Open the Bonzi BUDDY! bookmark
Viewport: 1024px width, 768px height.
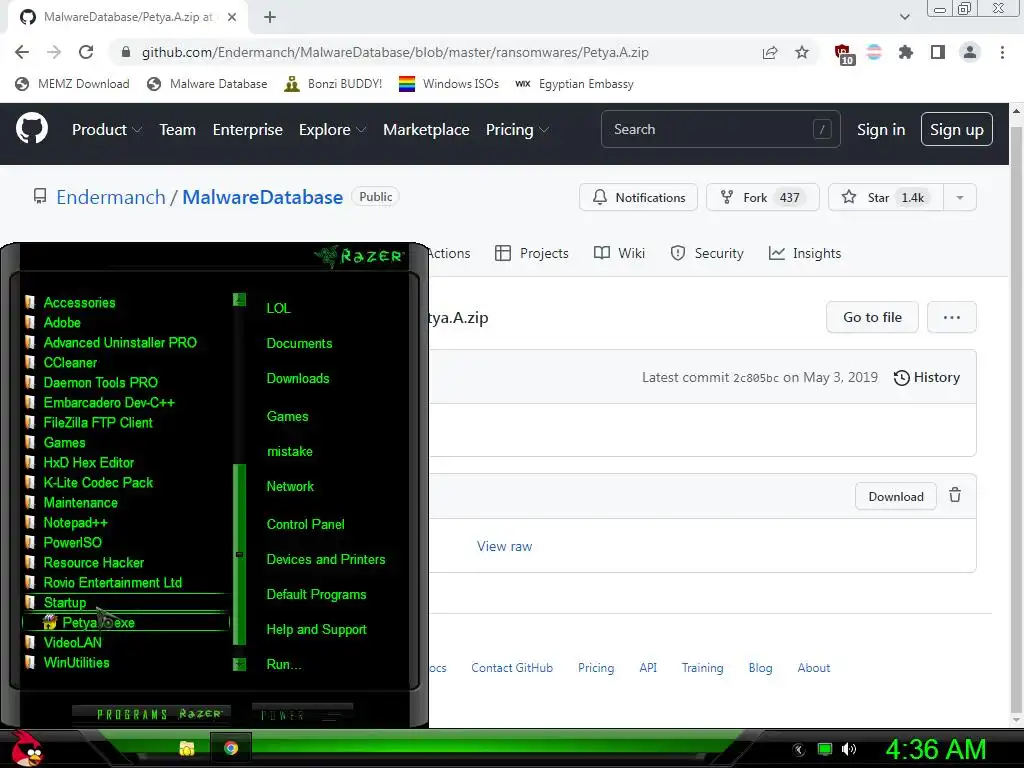pos(334,84)
